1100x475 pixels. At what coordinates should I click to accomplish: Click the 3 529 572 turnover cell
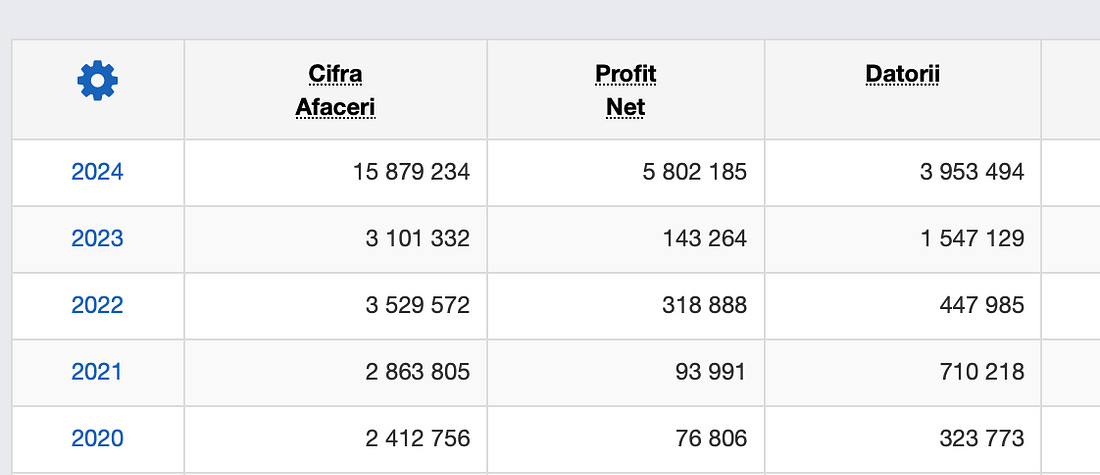point(418,305)
